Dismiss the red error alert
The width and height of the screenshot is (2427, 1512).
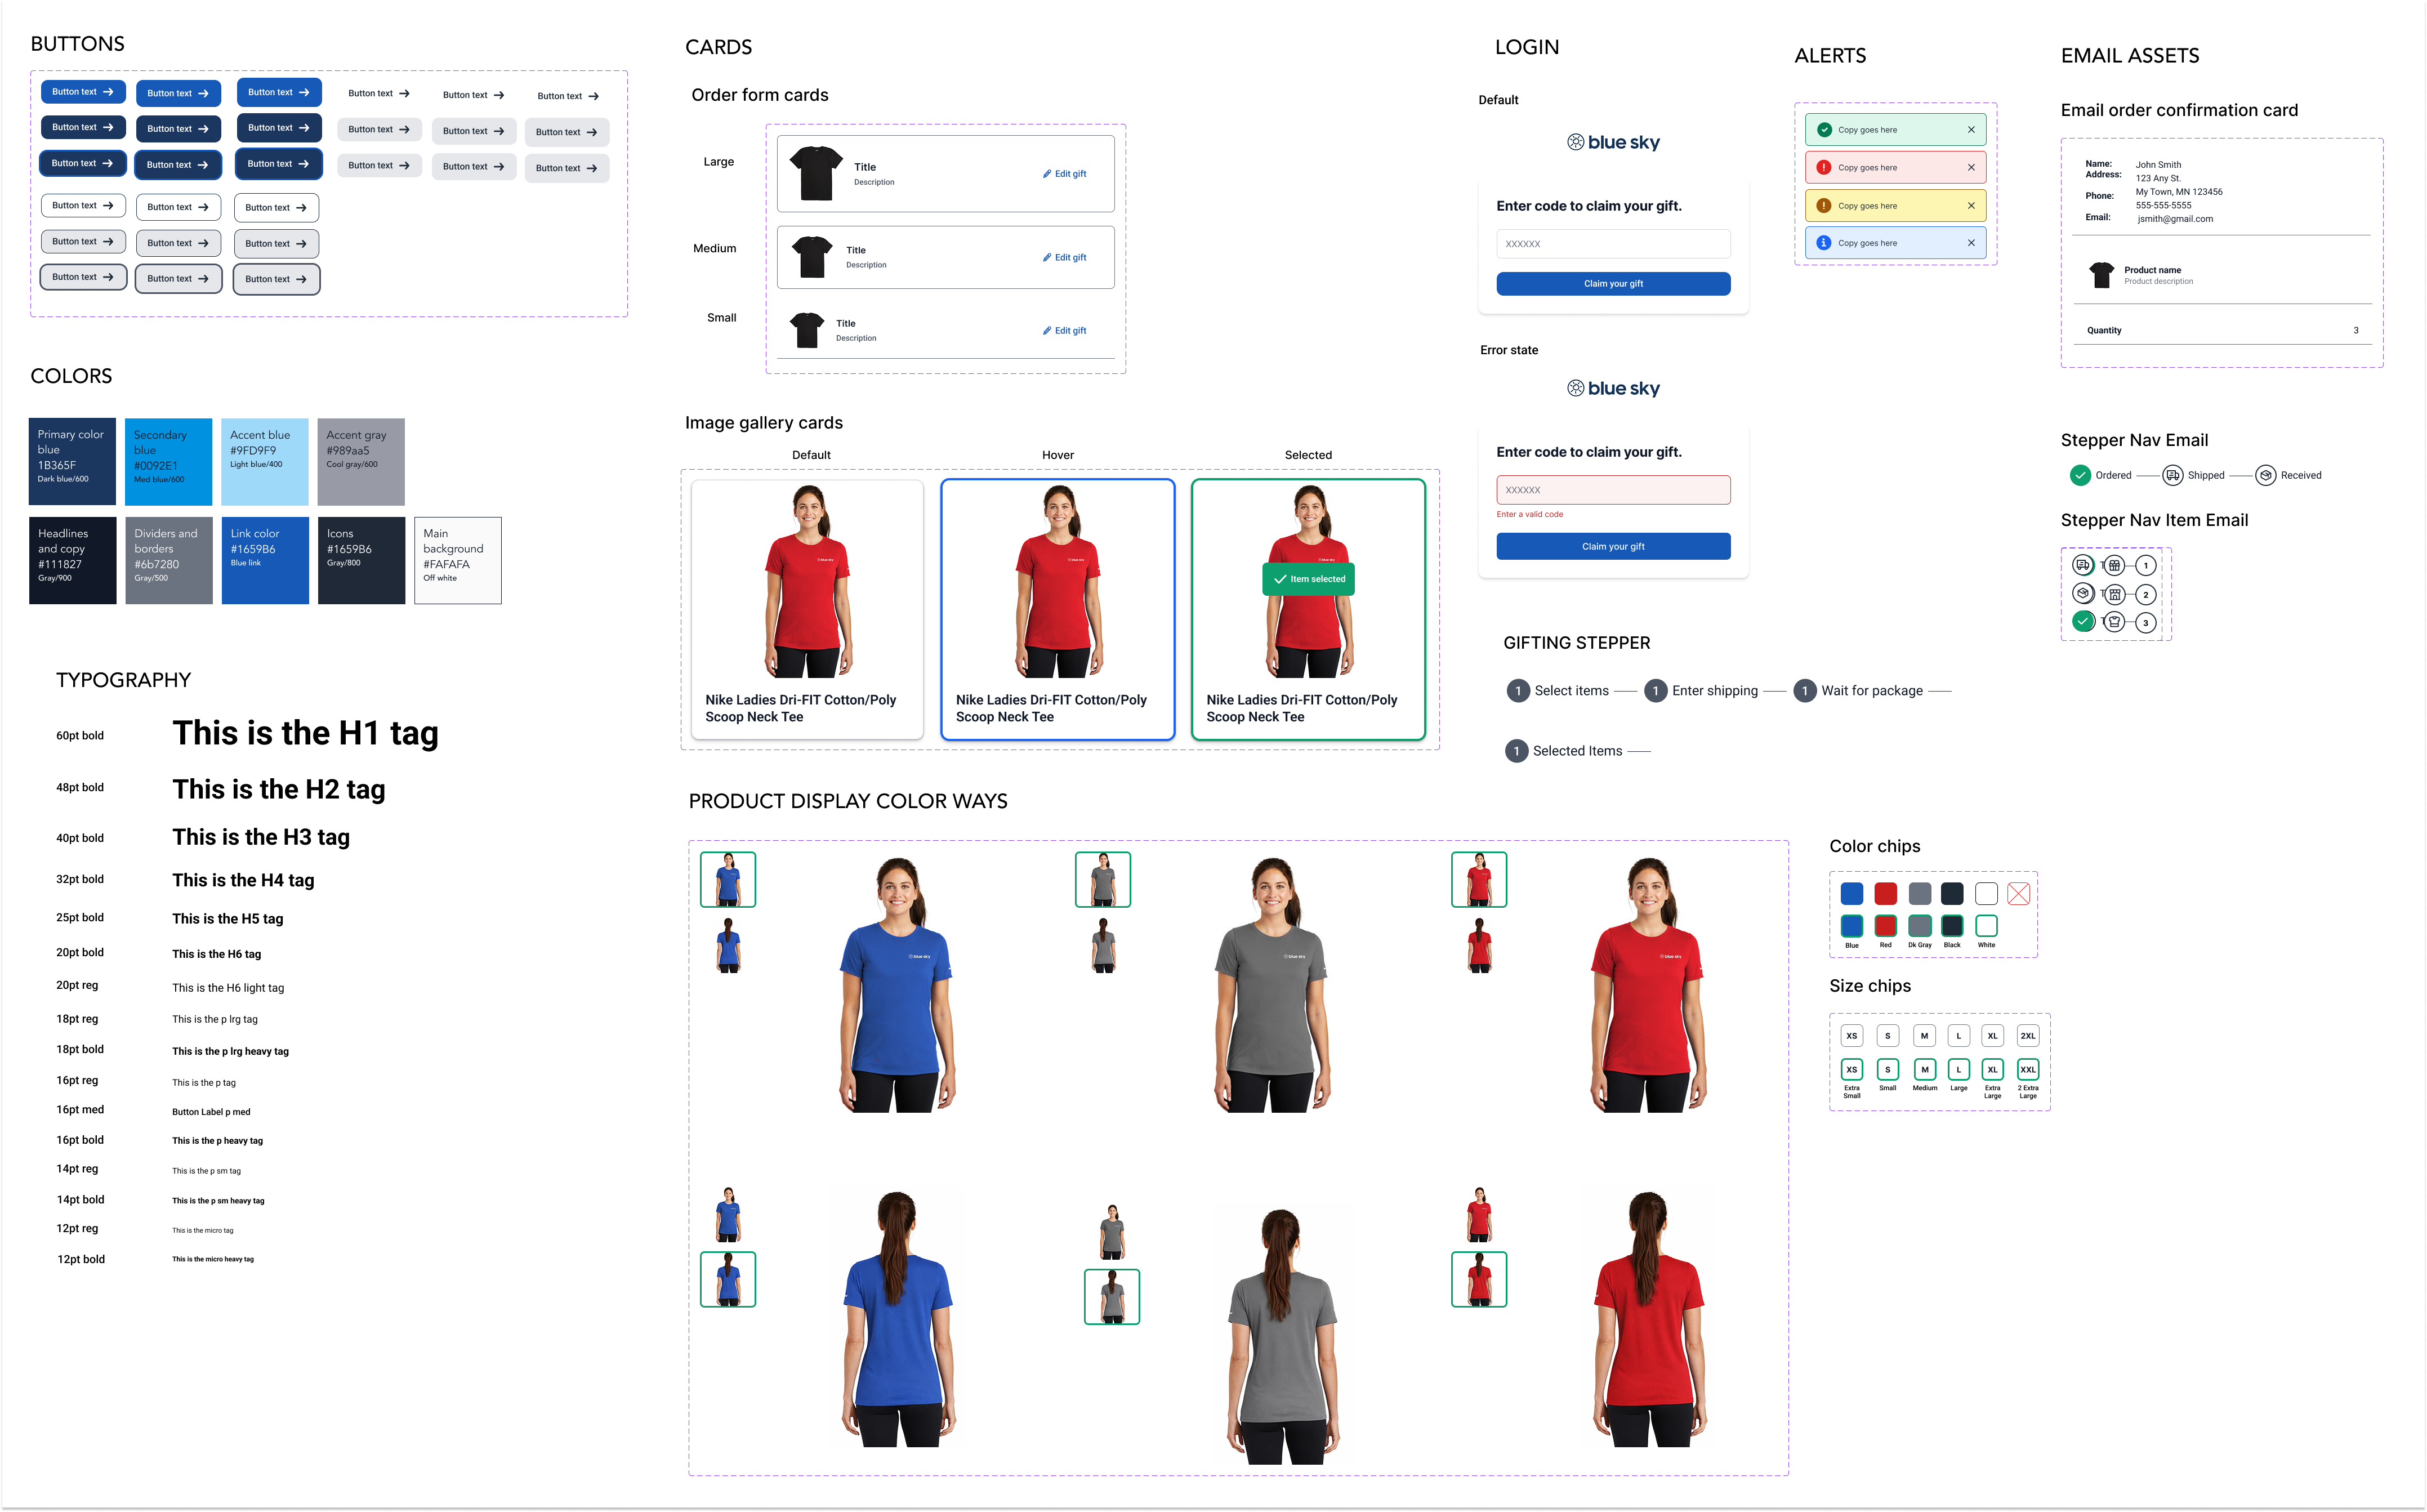click(x=1971, y=167)
